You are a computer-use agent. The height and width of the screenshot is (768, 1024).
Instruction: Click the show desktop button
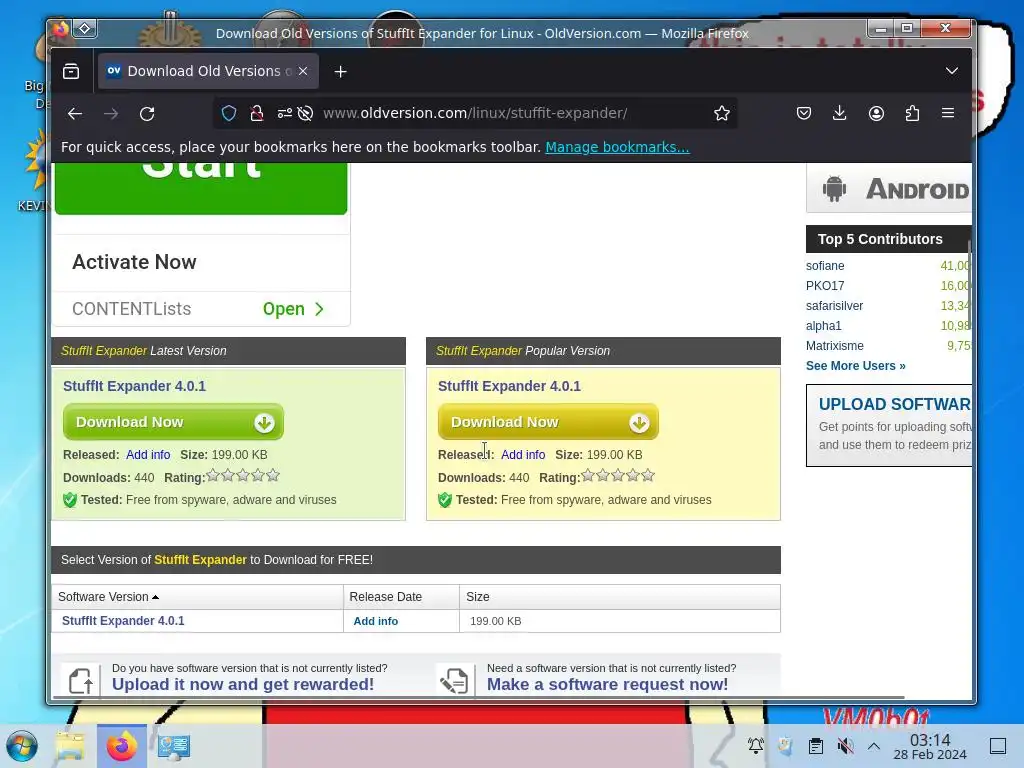pos(998,746)
